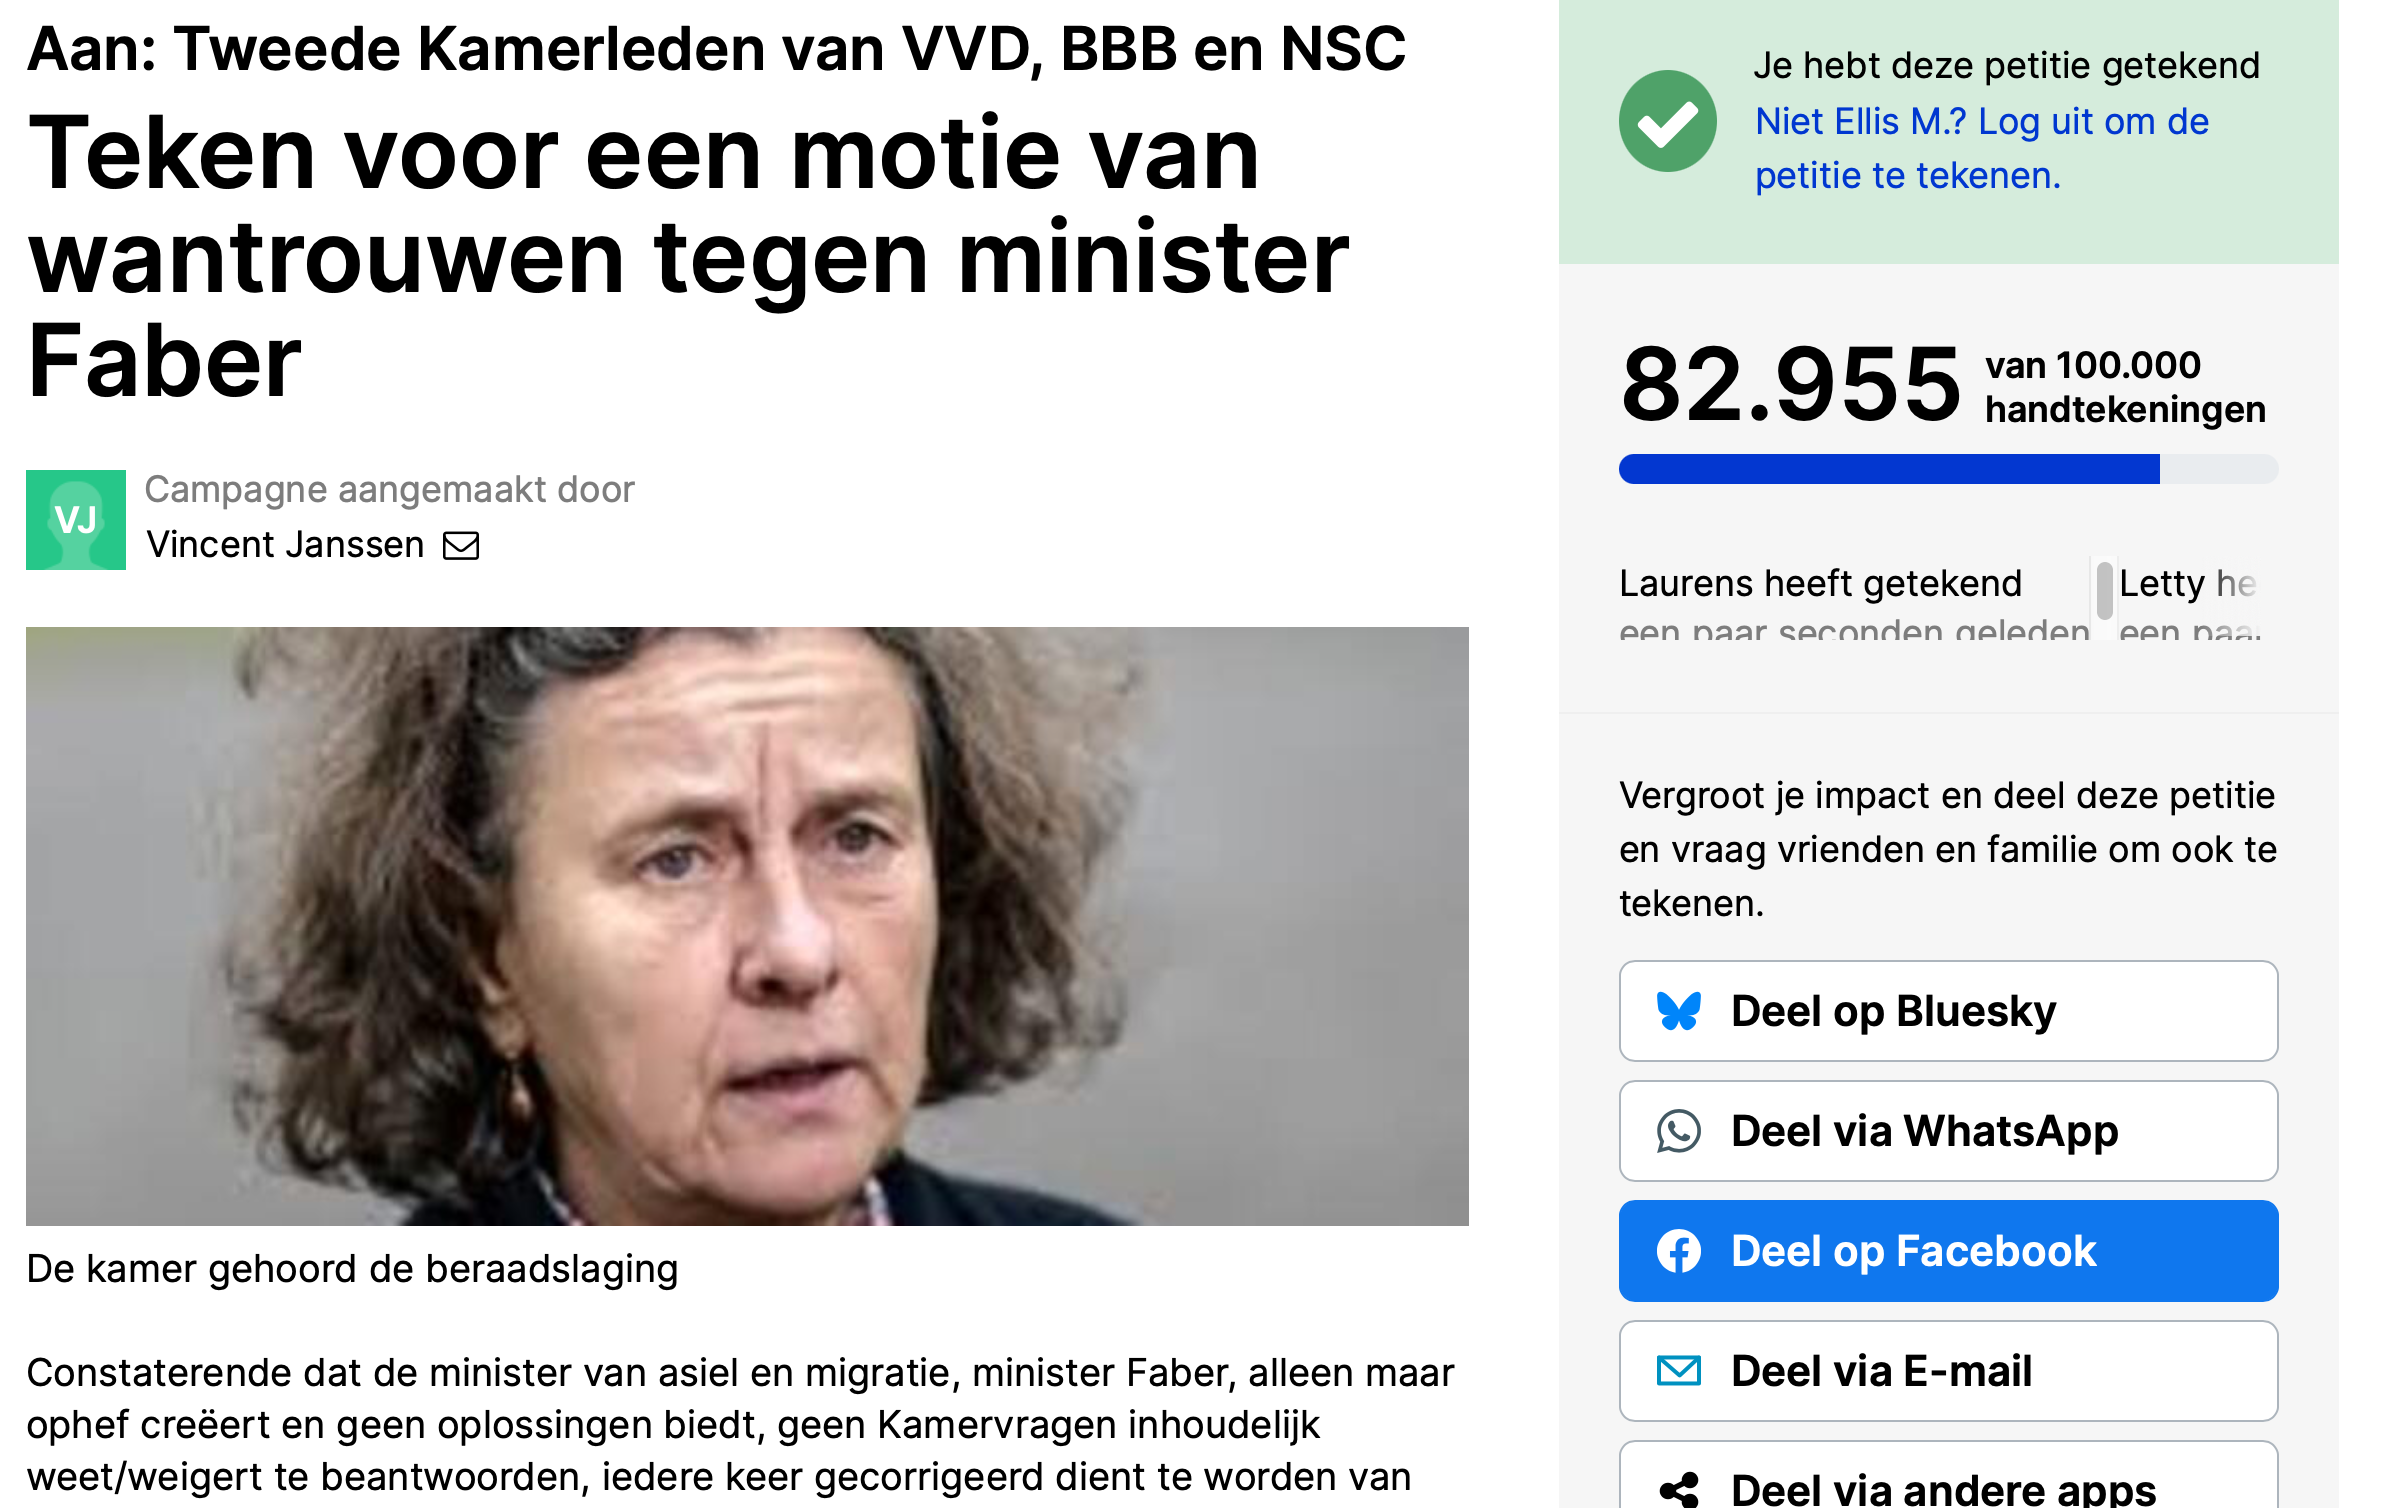Share using Deel op Facebook button

pyautogui.click(x=1948, y=1251)
